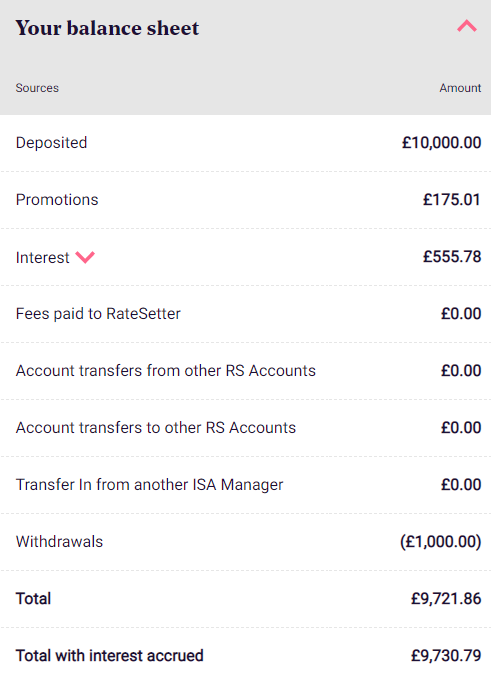Viewport: 491px width, 681px height.
Task: Click the Total row label
Action: [33, 598]
